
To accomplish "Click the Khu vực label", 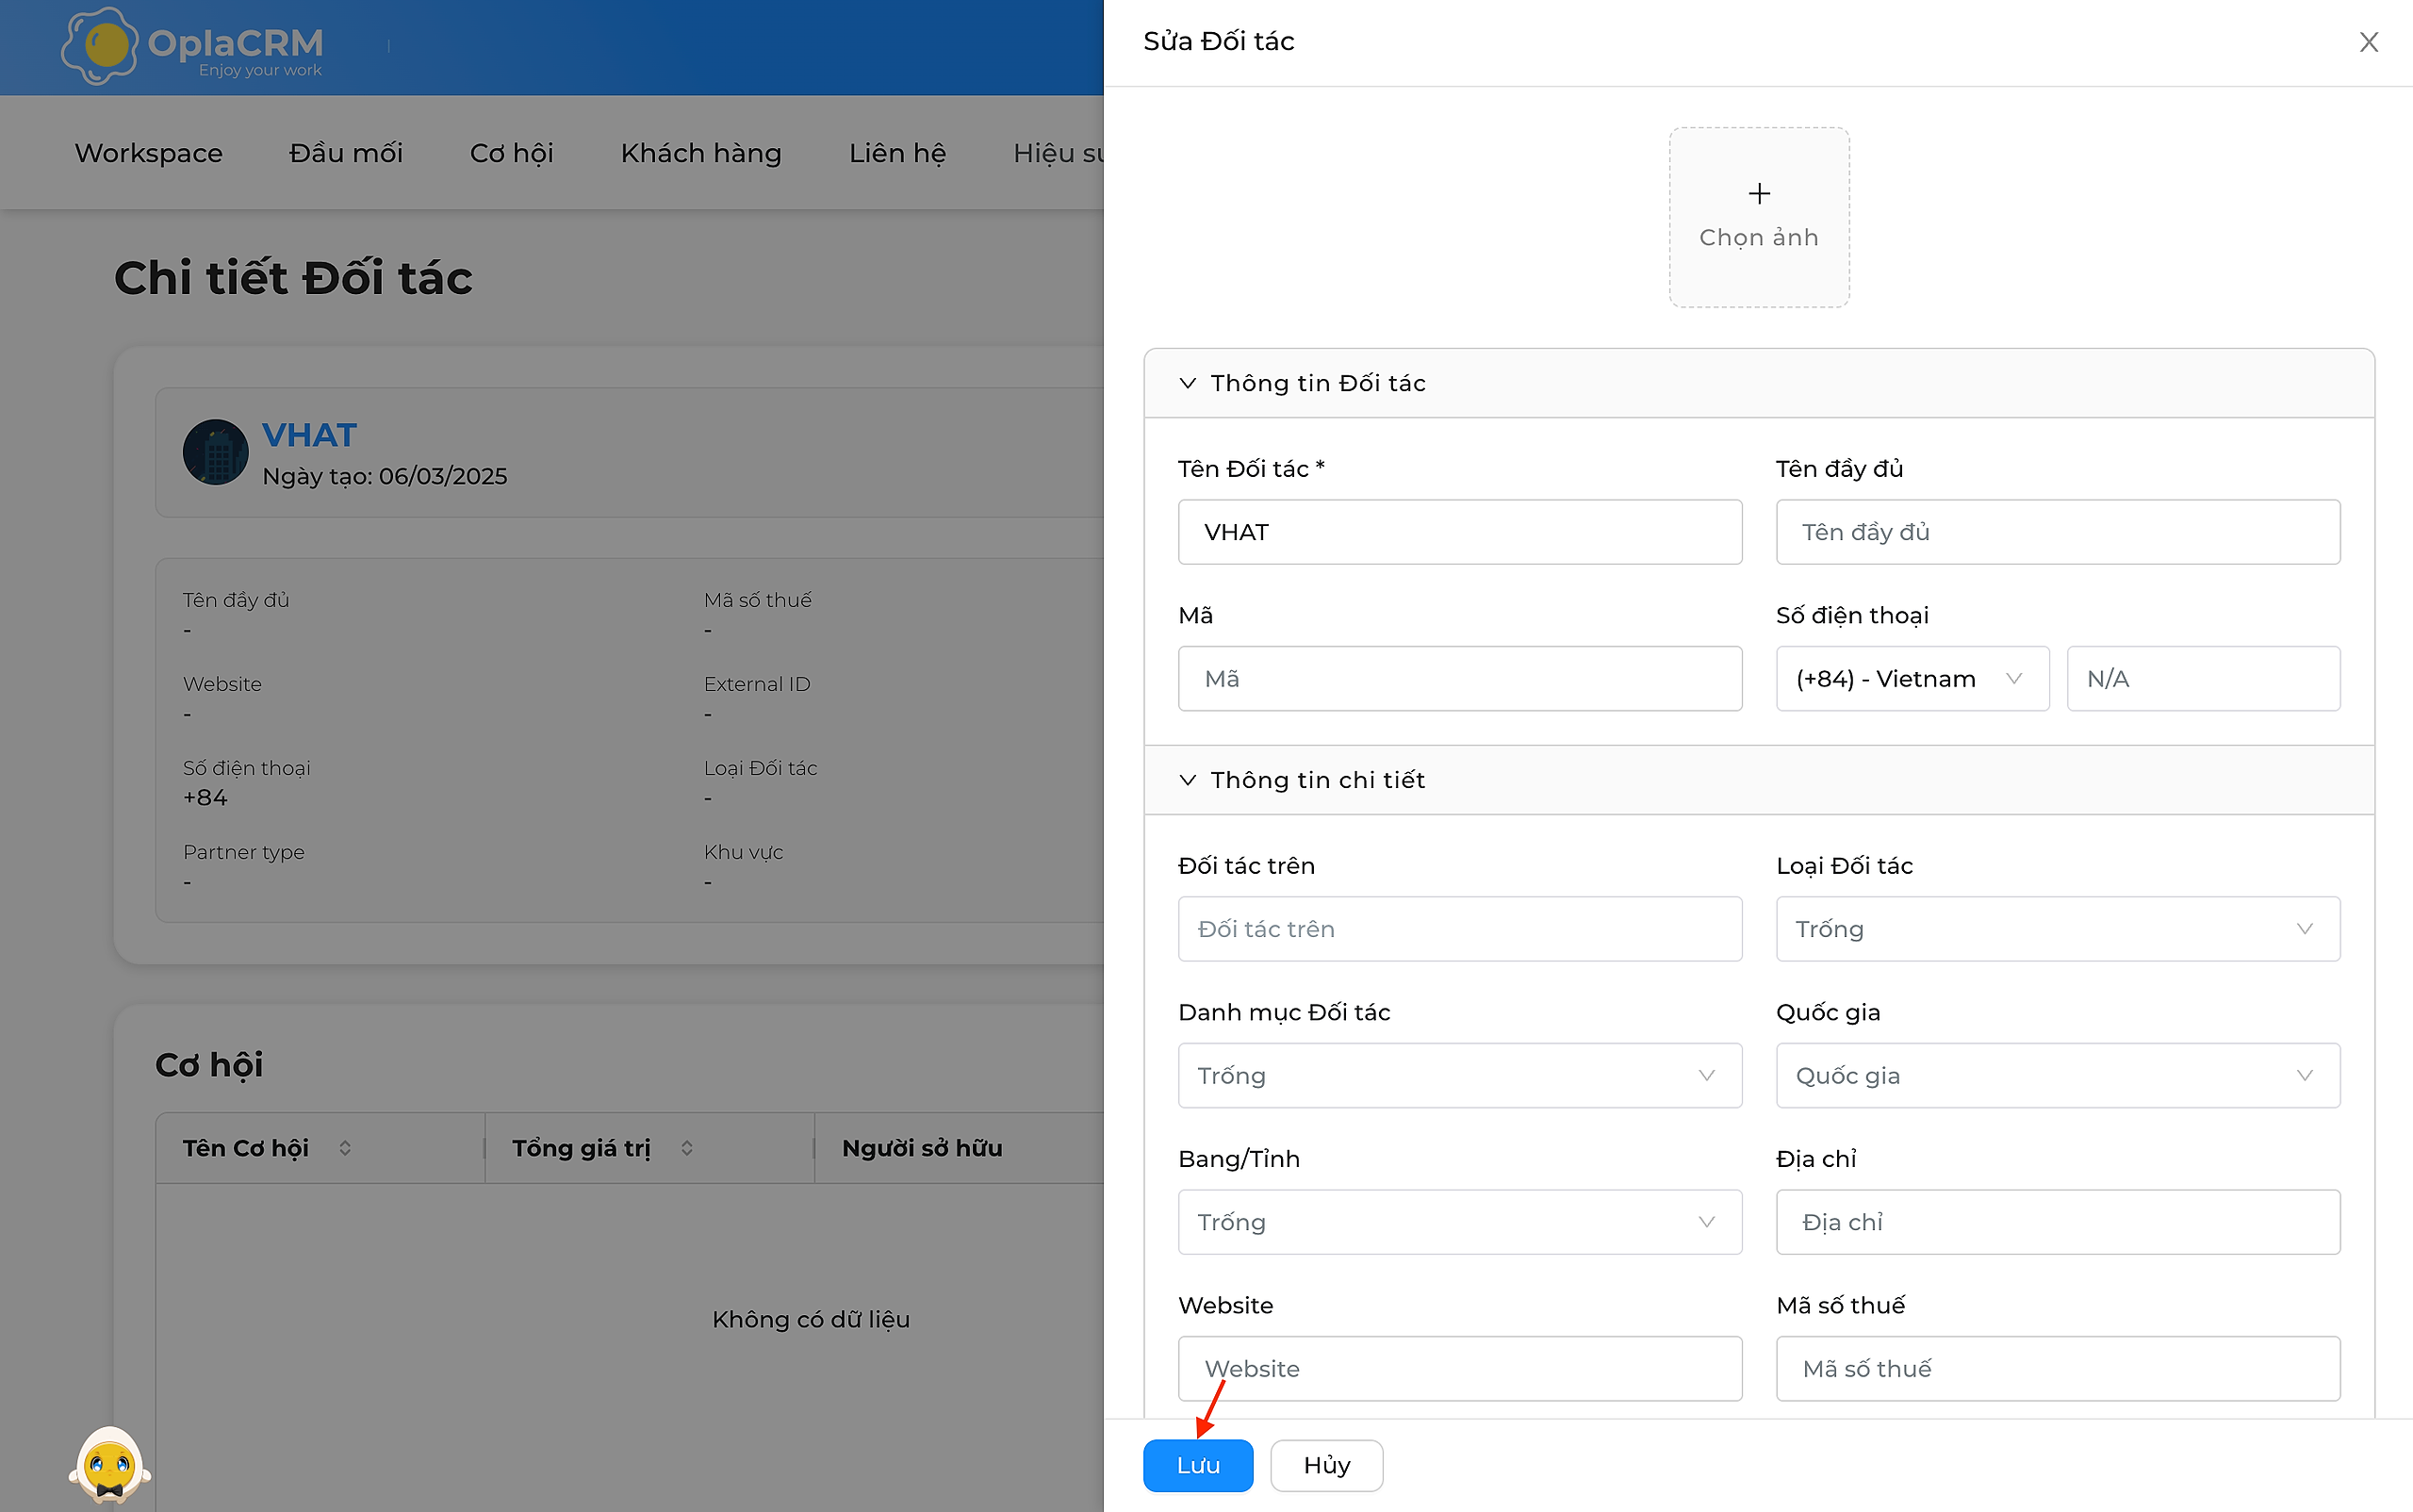I will coord(743,852).
